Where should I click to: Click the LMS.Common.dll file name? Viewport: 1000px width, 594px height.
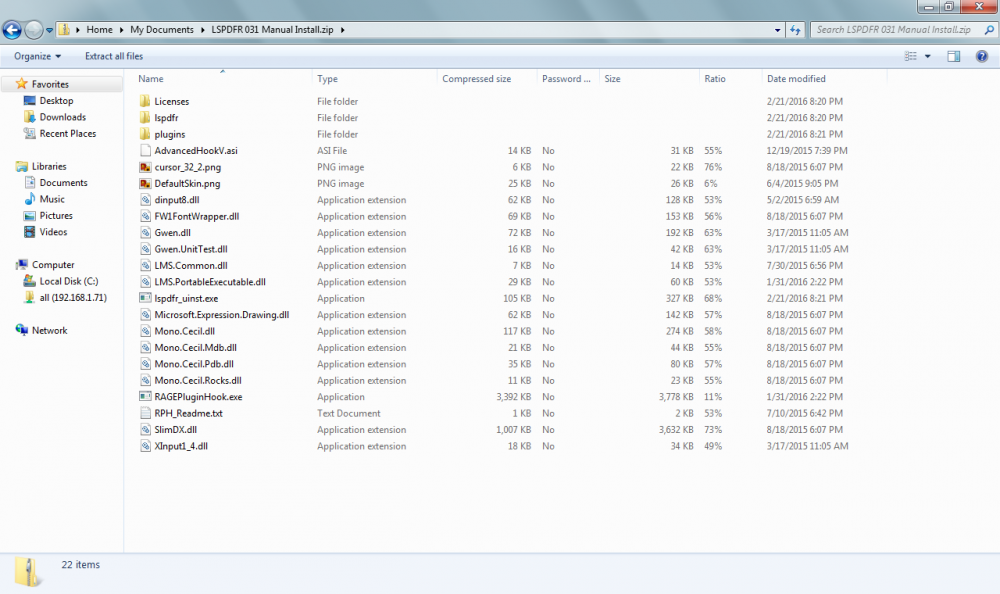coord(191,266)
